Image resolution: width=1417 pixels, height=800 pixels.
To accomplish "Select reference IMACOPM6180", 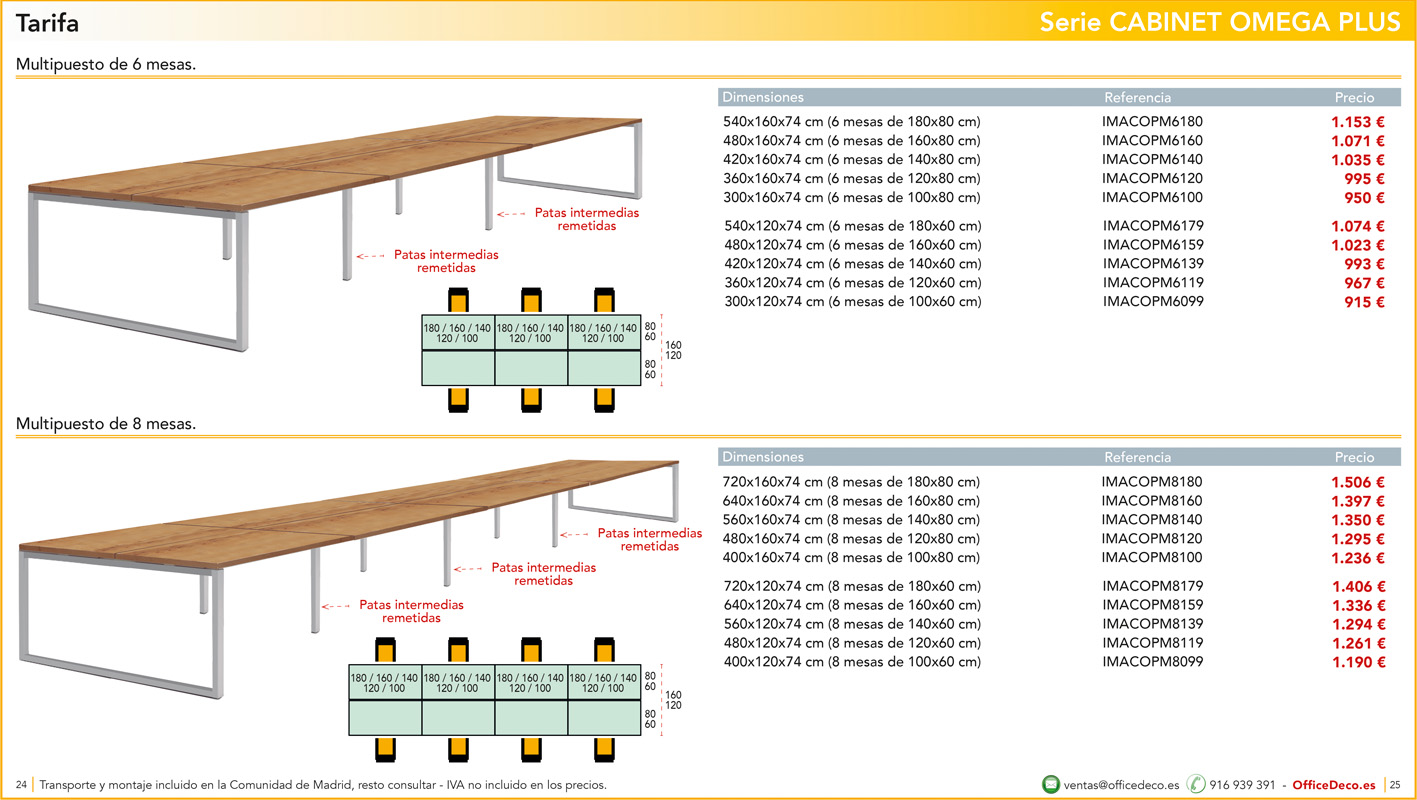I will 1152,122.
